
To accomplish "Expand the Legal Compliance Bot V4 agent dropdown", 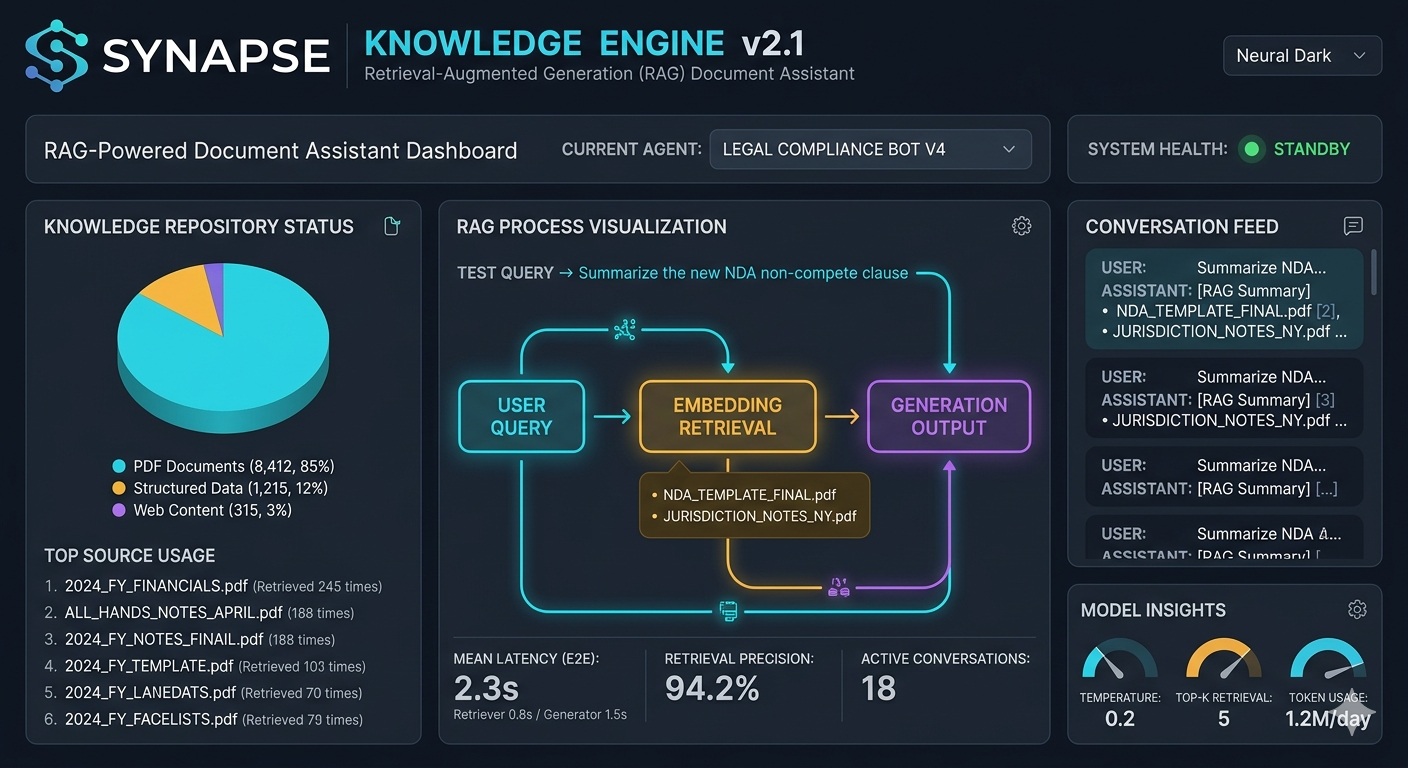I will tap(869, 150).
